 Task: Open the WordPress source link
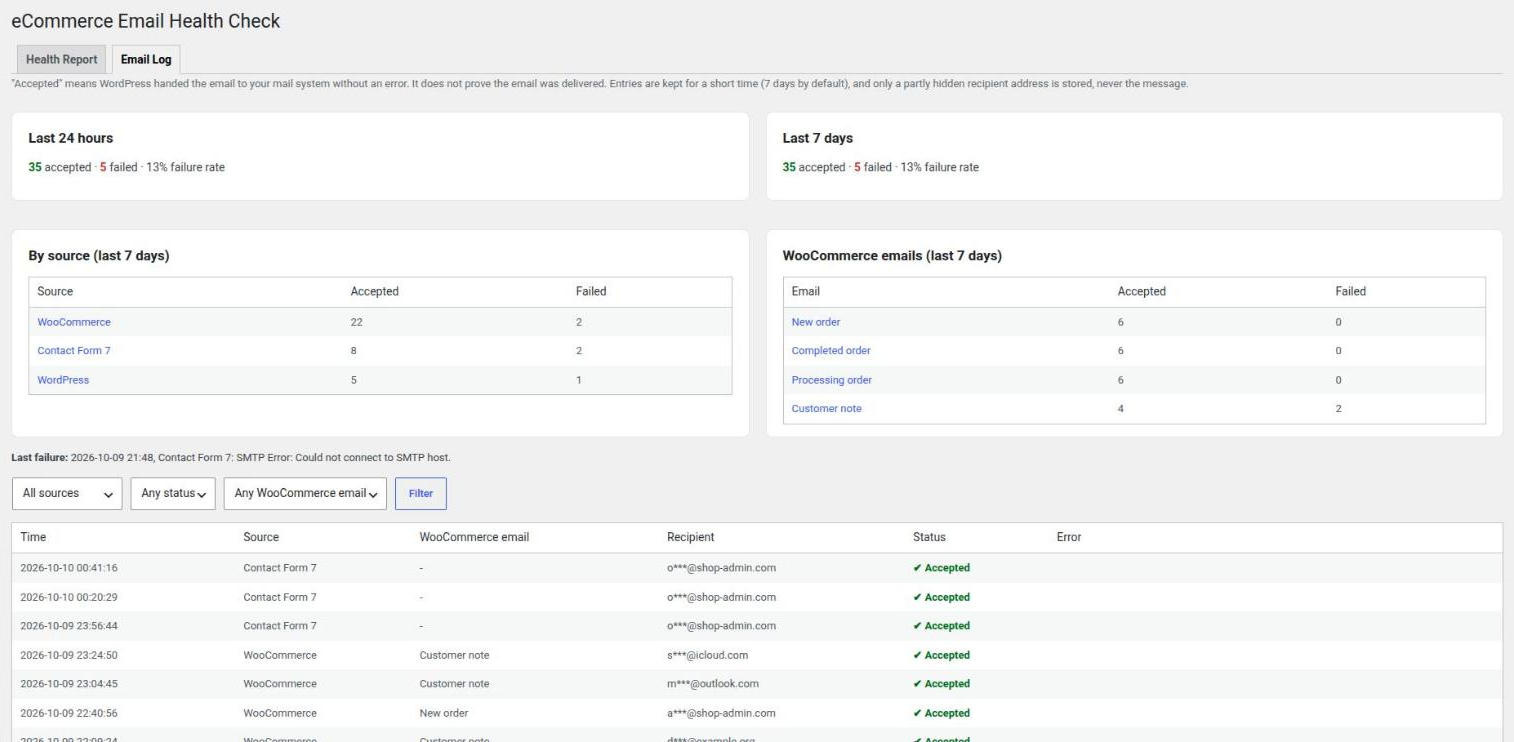pos(63,380)
